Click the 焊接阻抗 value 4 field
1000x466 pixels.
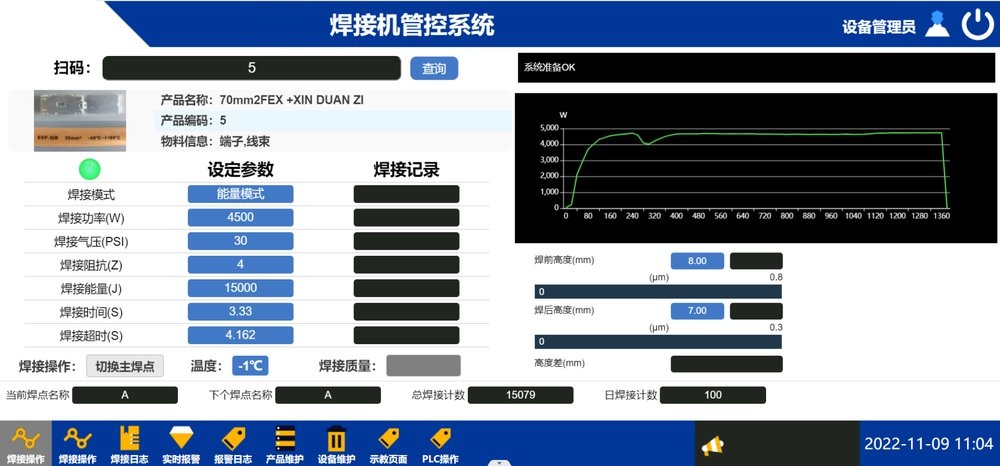240,265
